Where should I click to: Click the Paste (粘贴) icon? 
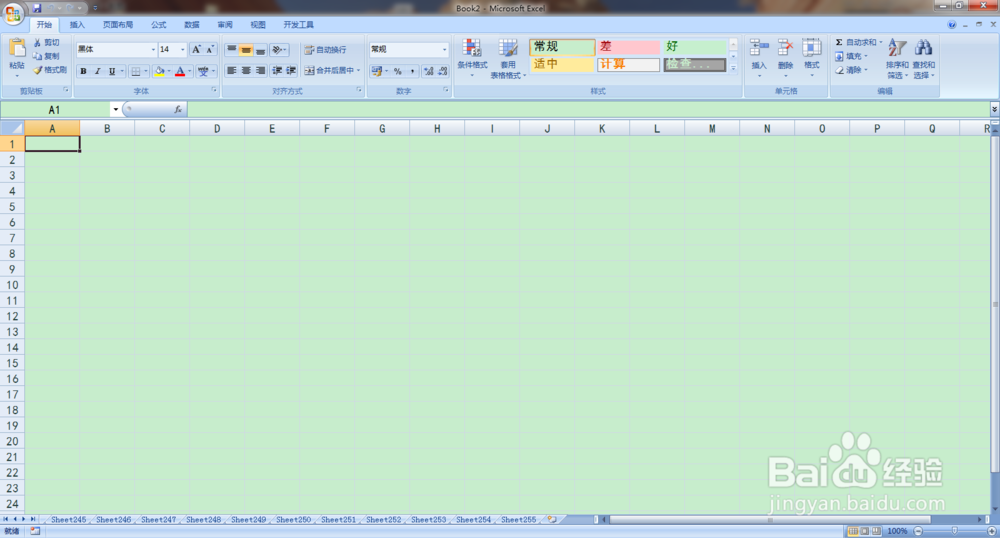click(x=17, y=48)
